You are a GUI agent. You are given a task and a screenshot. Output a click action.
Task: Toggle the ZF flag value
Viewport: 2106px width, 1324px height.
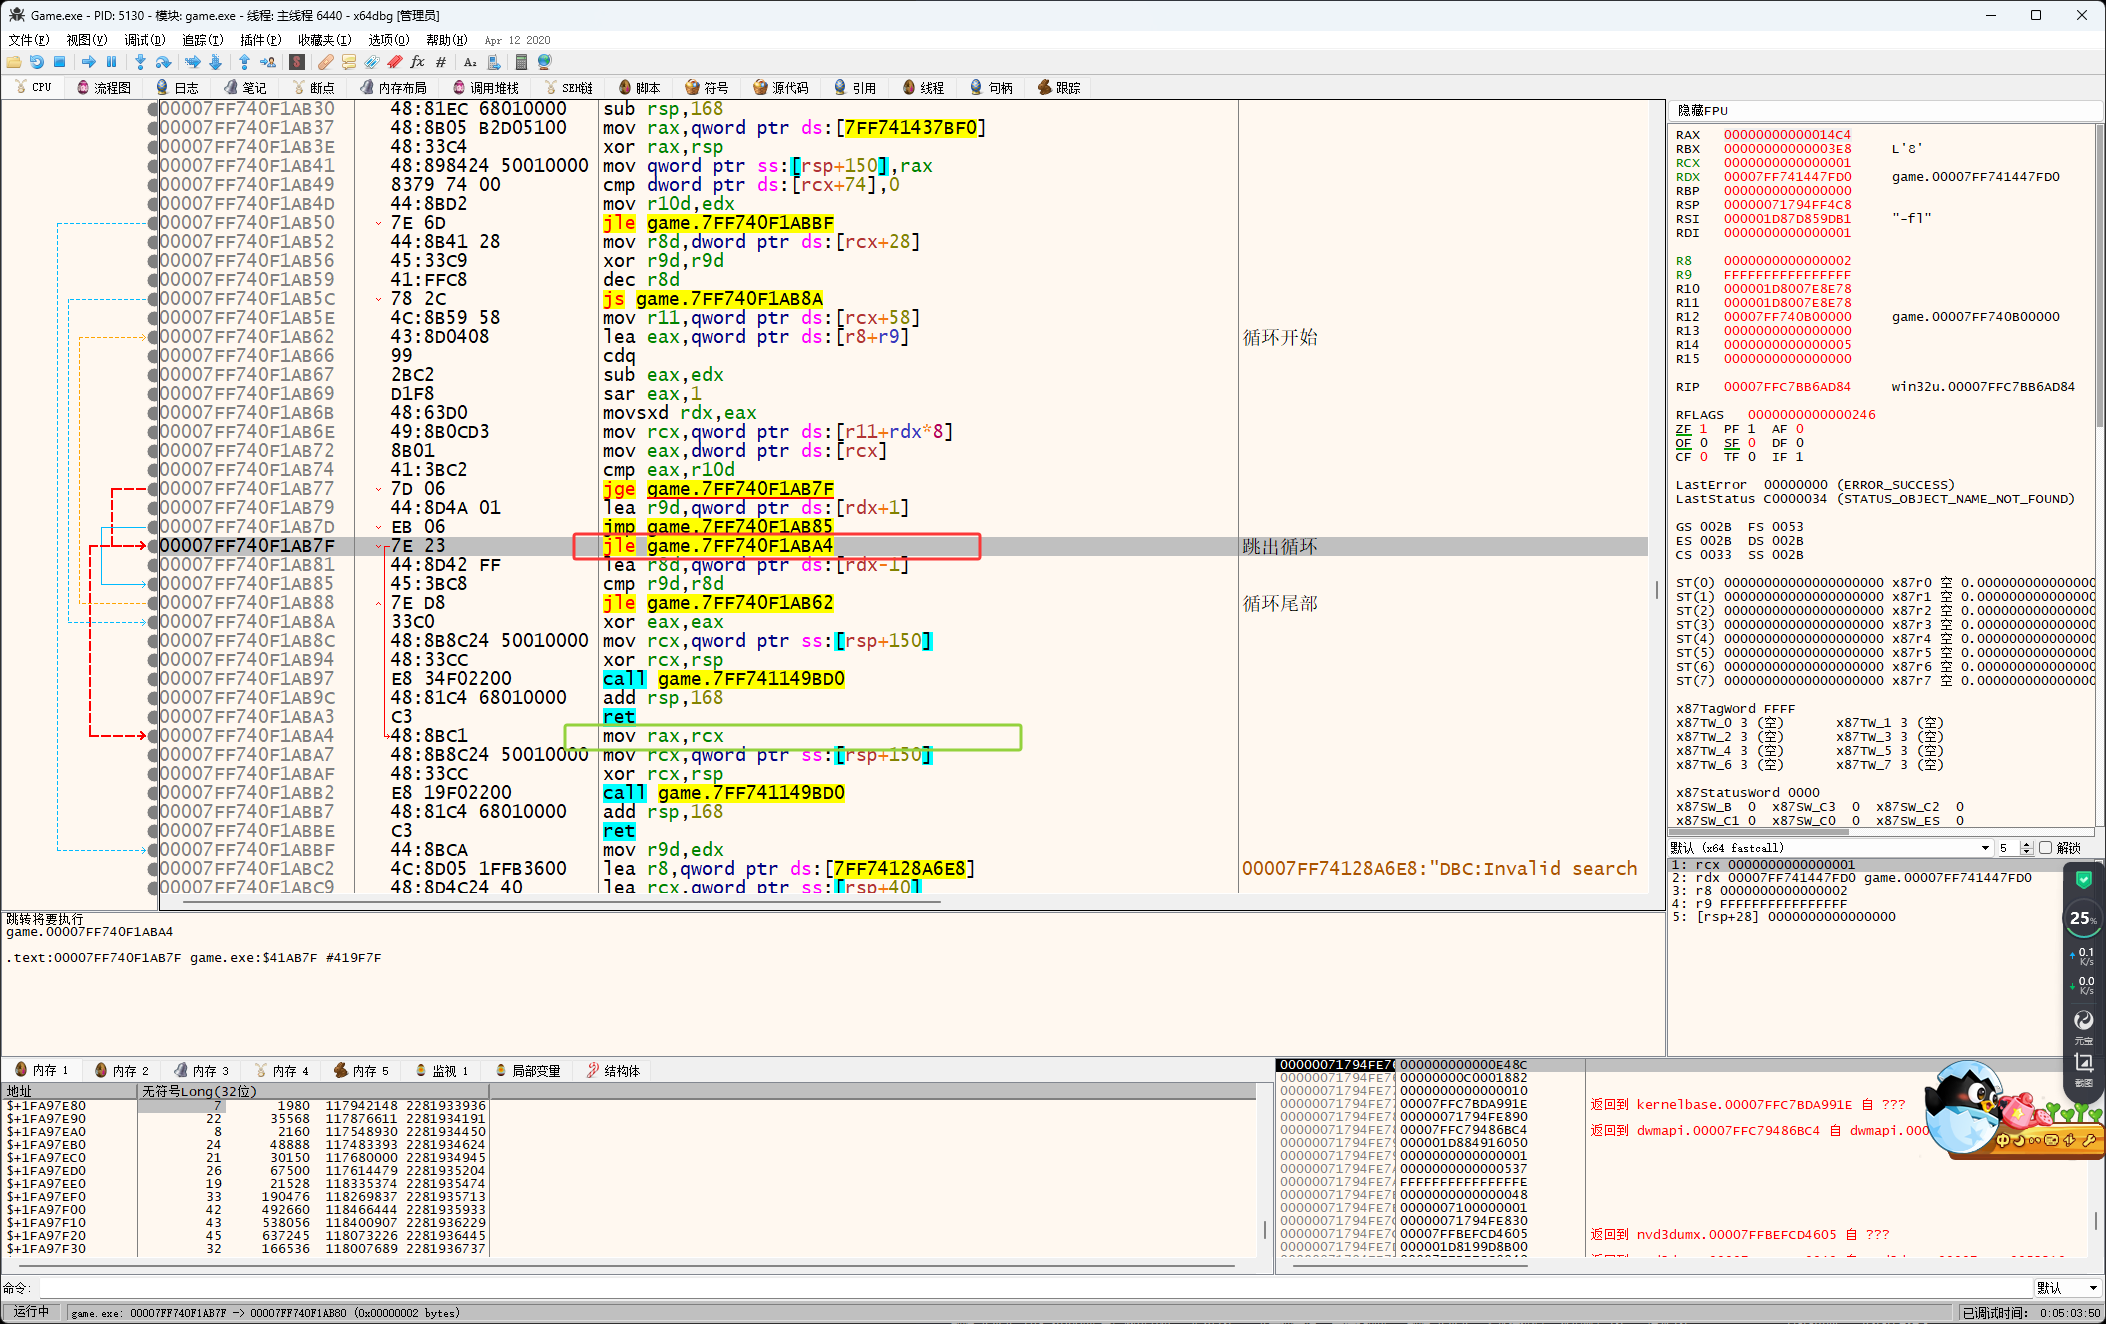(x=1703, y=429)
